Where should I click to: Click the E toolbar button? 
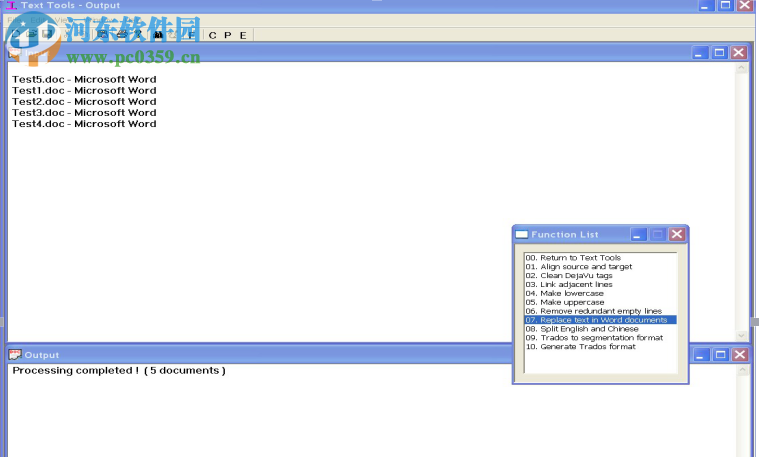pos(243,35)
